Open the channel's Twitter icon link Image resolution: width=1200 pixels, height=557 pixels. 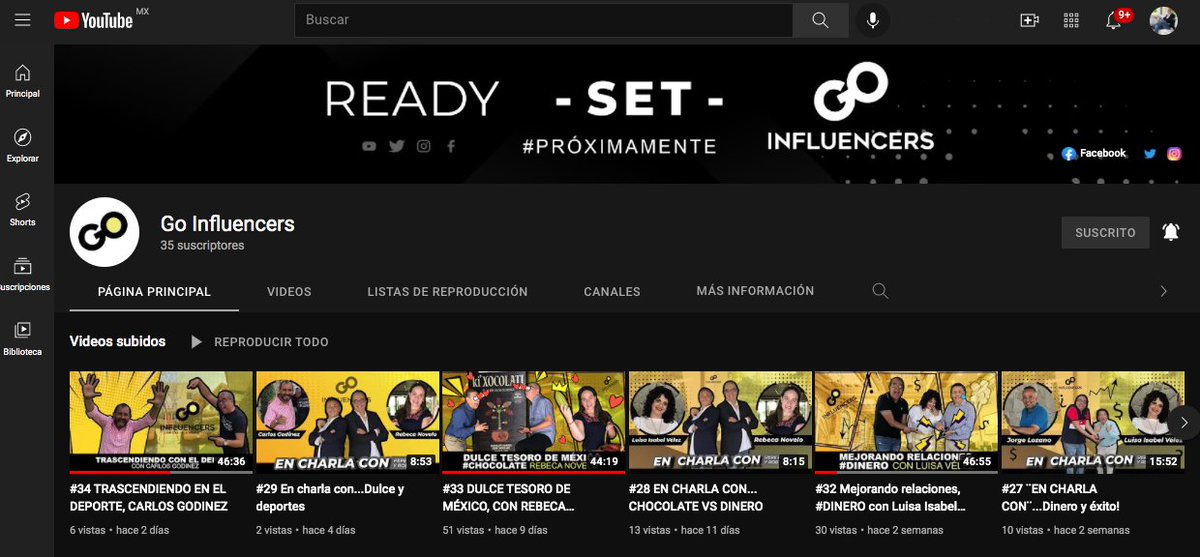[x=1150, y=154]
